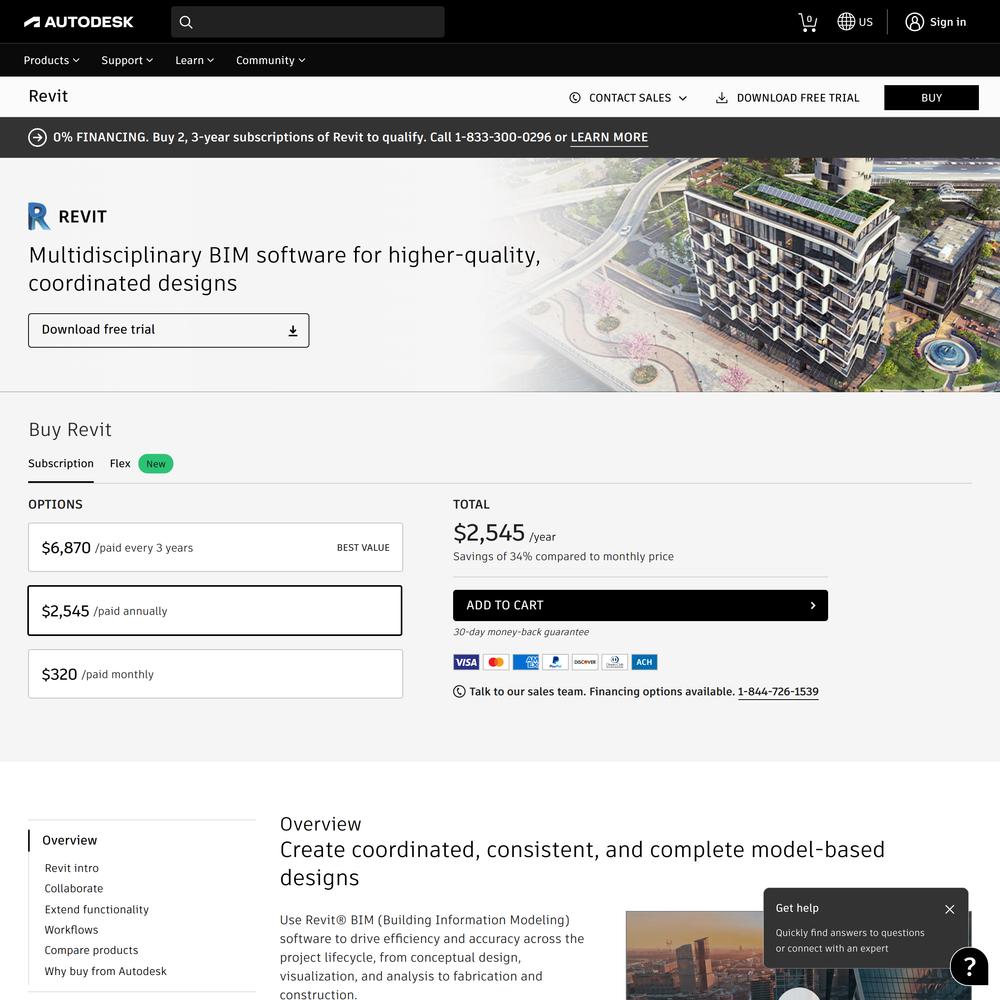The width and height of the screenshot is (1000, 1000).
Task: Click the financing banner arrow icon
Action: click(38, 137)
